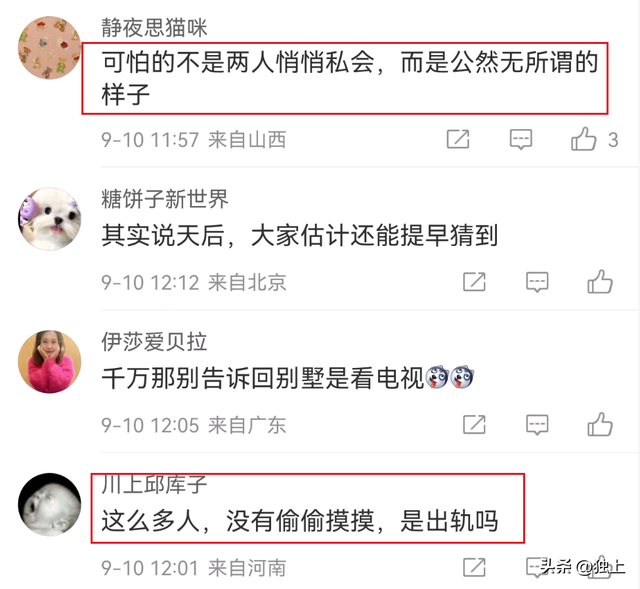This screenshot has height=589, width=640.
Task: Share 静夜思猫咪's comment via forward icon
Action: click(x=458, y=139)
